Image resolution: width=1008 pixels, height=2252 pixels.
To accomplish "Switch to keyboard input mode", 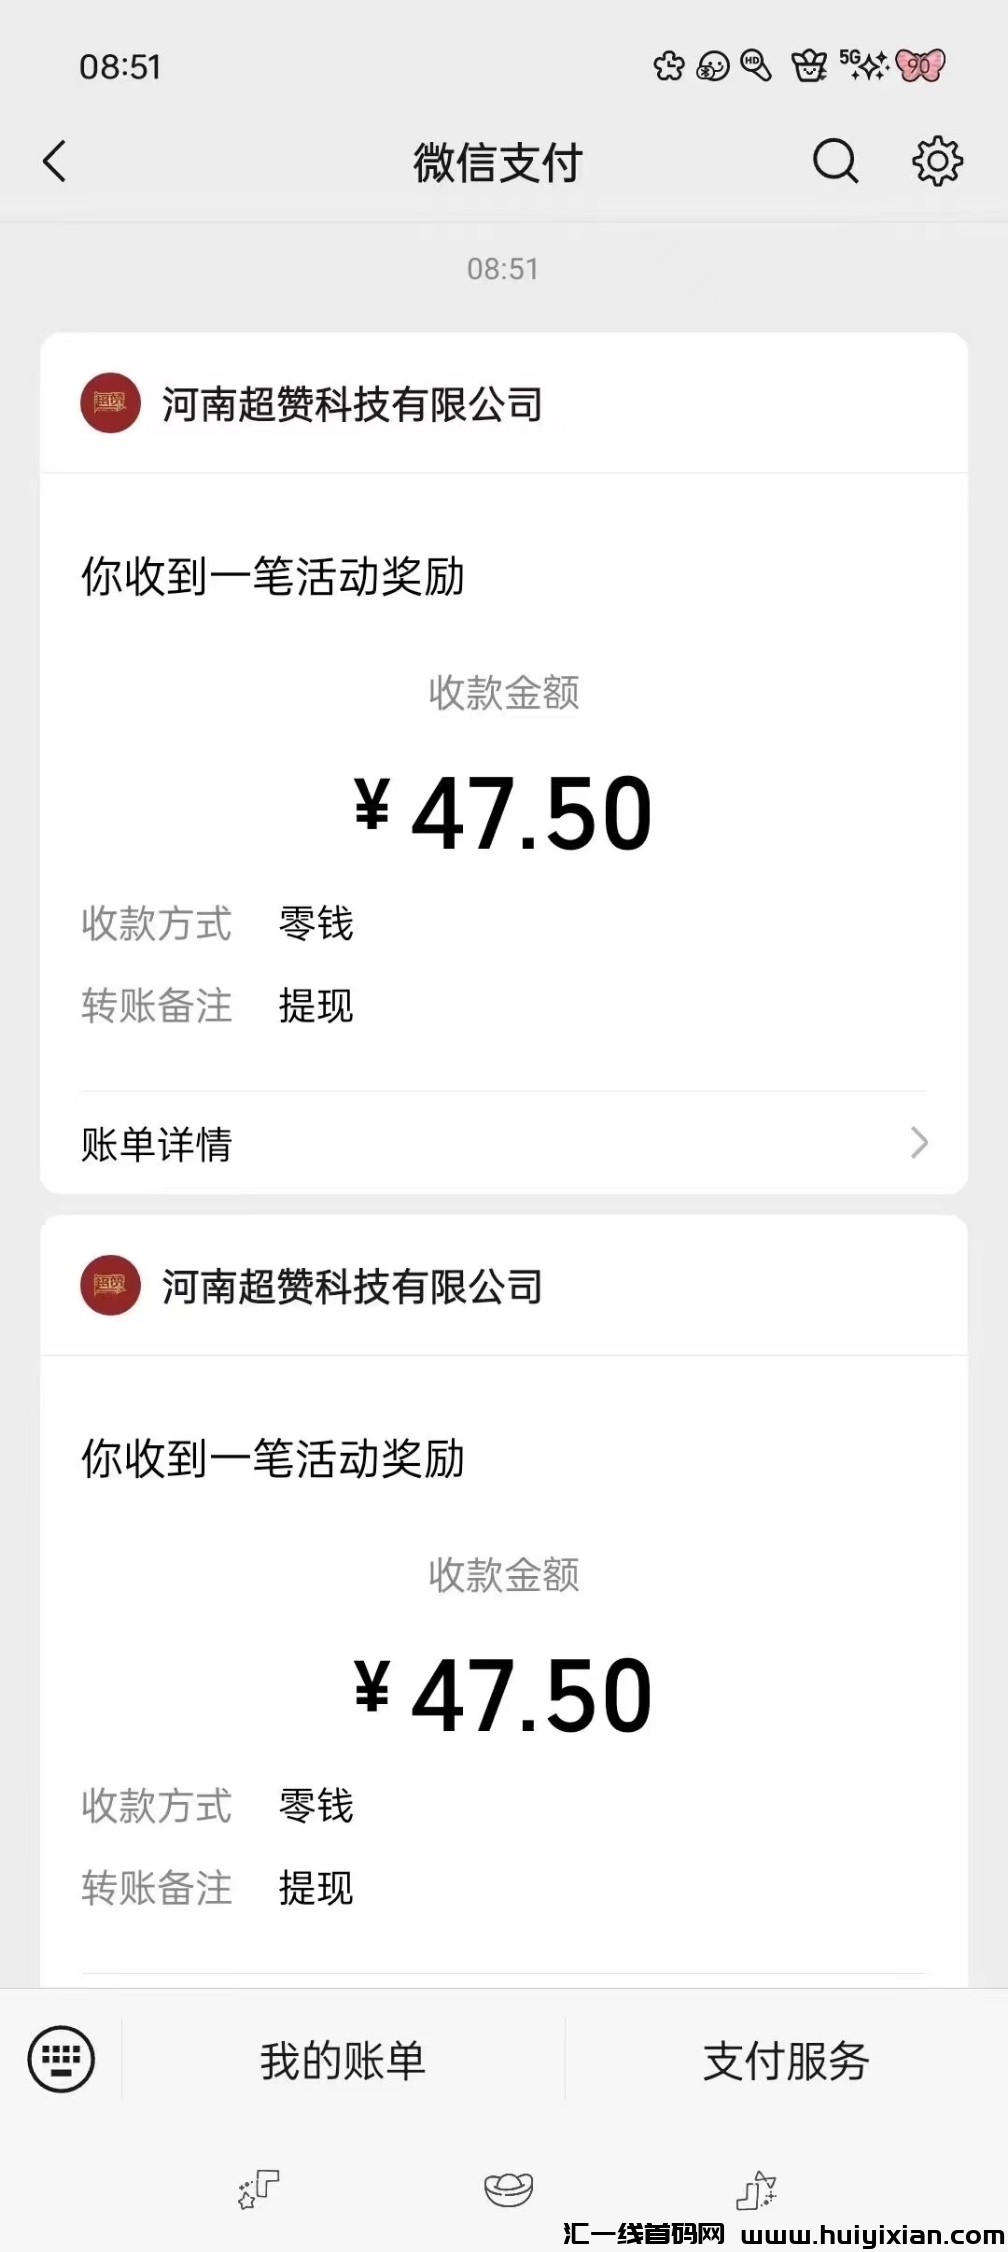I will tap(61, 2059).
